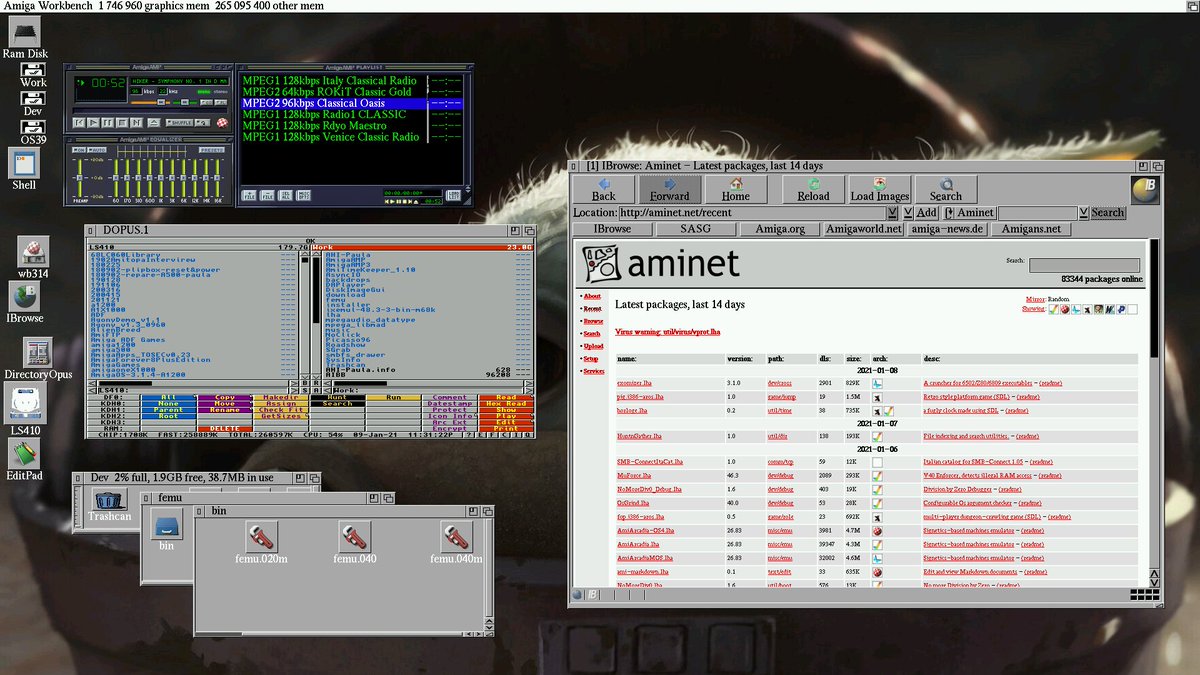Click IBrowse Forward navigation button
Image resolution: width=1200 pixels, height=675 pixels.
click(669, 189)
